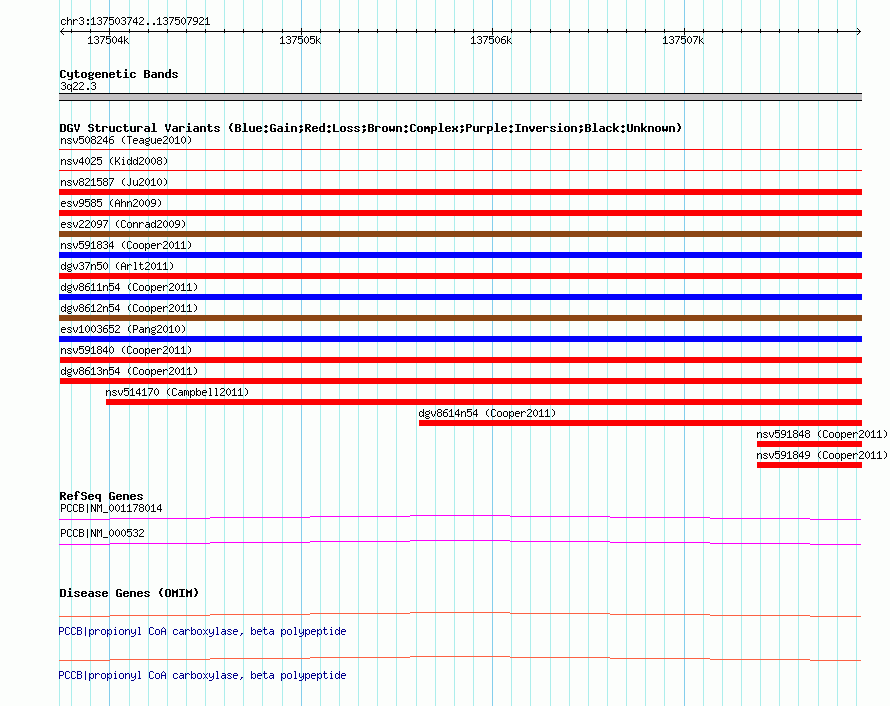
Task: Click the 137504k ruler position label
Action: coord(108,40)
